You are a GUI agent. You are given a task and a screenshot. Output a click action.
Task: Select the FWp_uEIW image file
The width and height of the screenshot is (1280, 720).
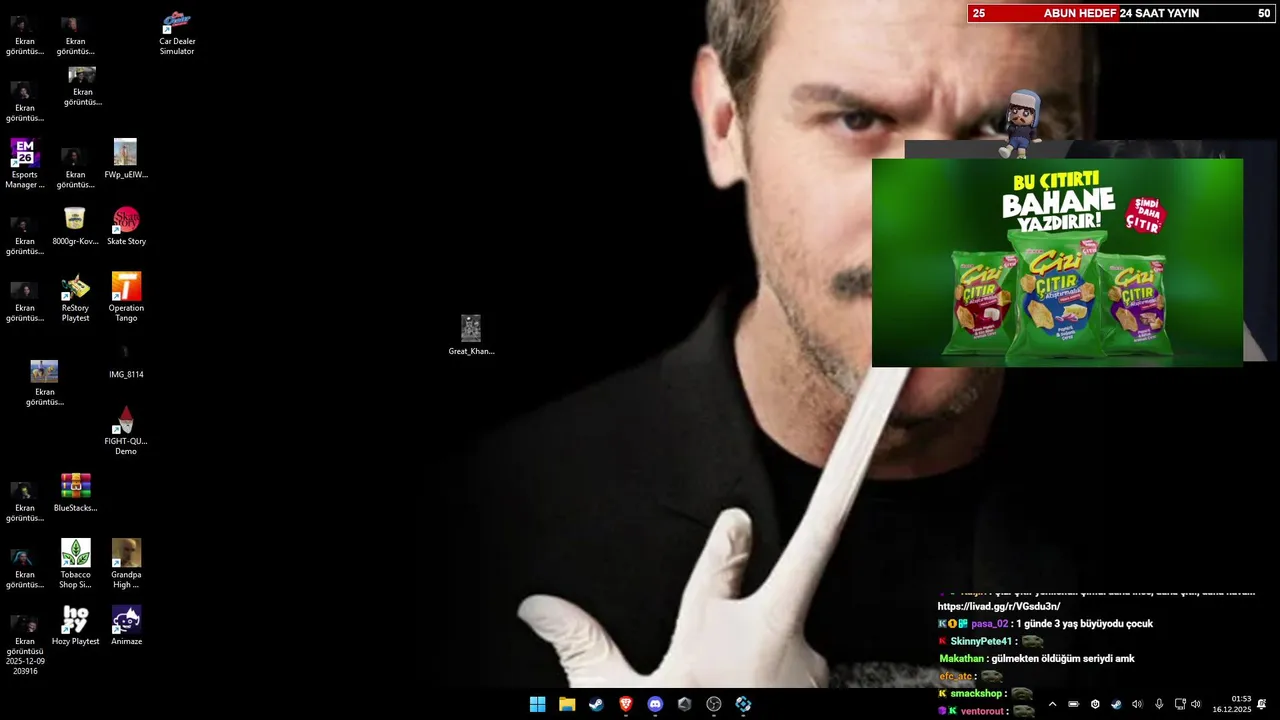[125, 159]
